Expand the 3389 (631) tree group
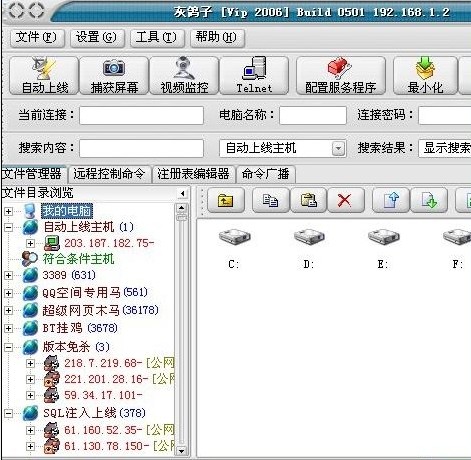 tap(8, 275)
